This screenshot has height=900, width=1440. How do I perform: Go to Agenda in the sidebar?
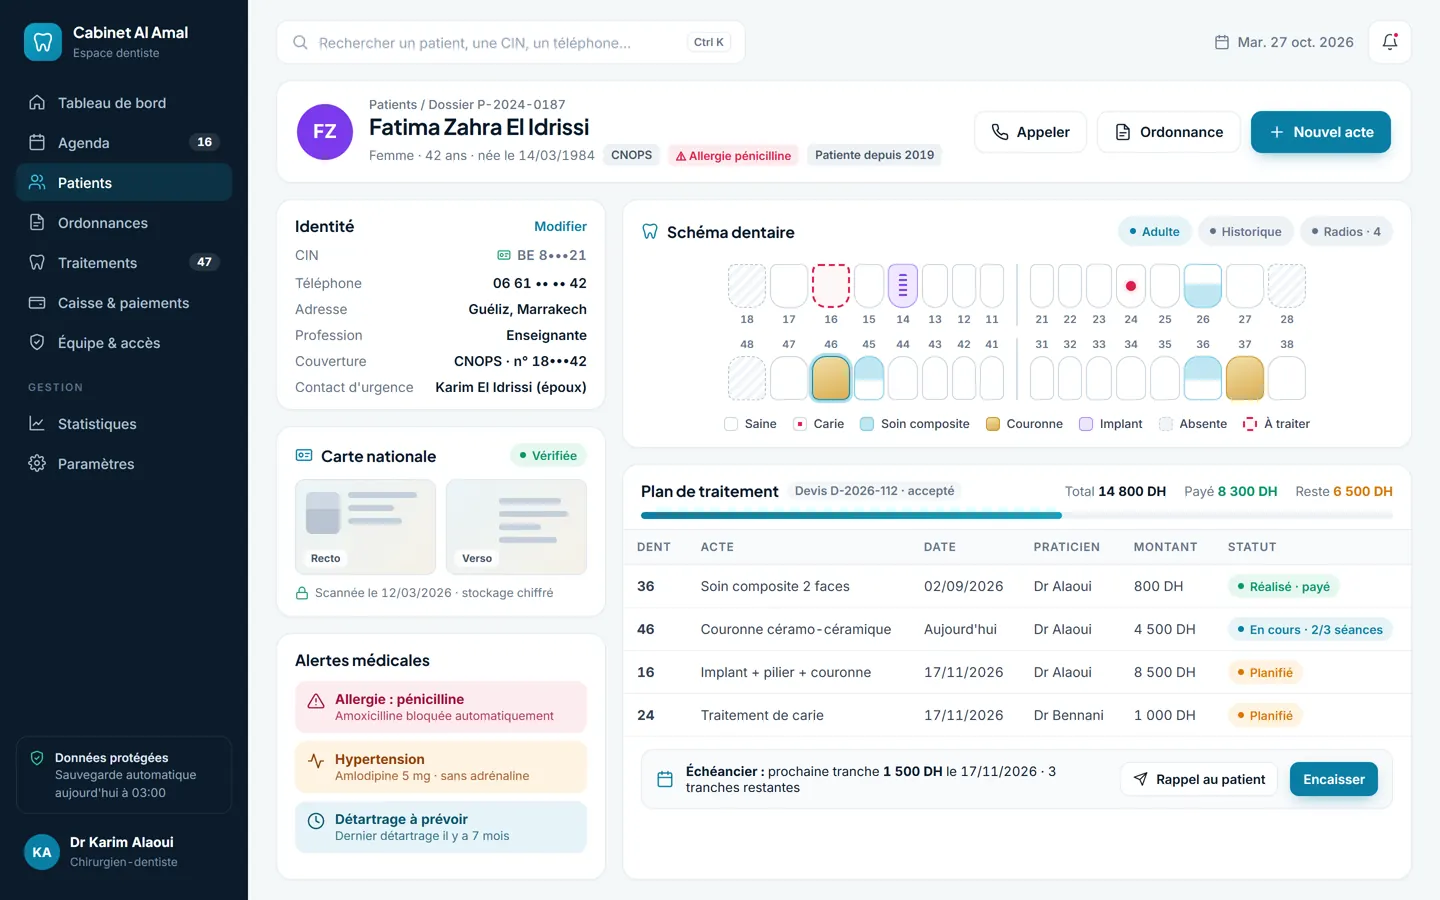tap(124, 143)
